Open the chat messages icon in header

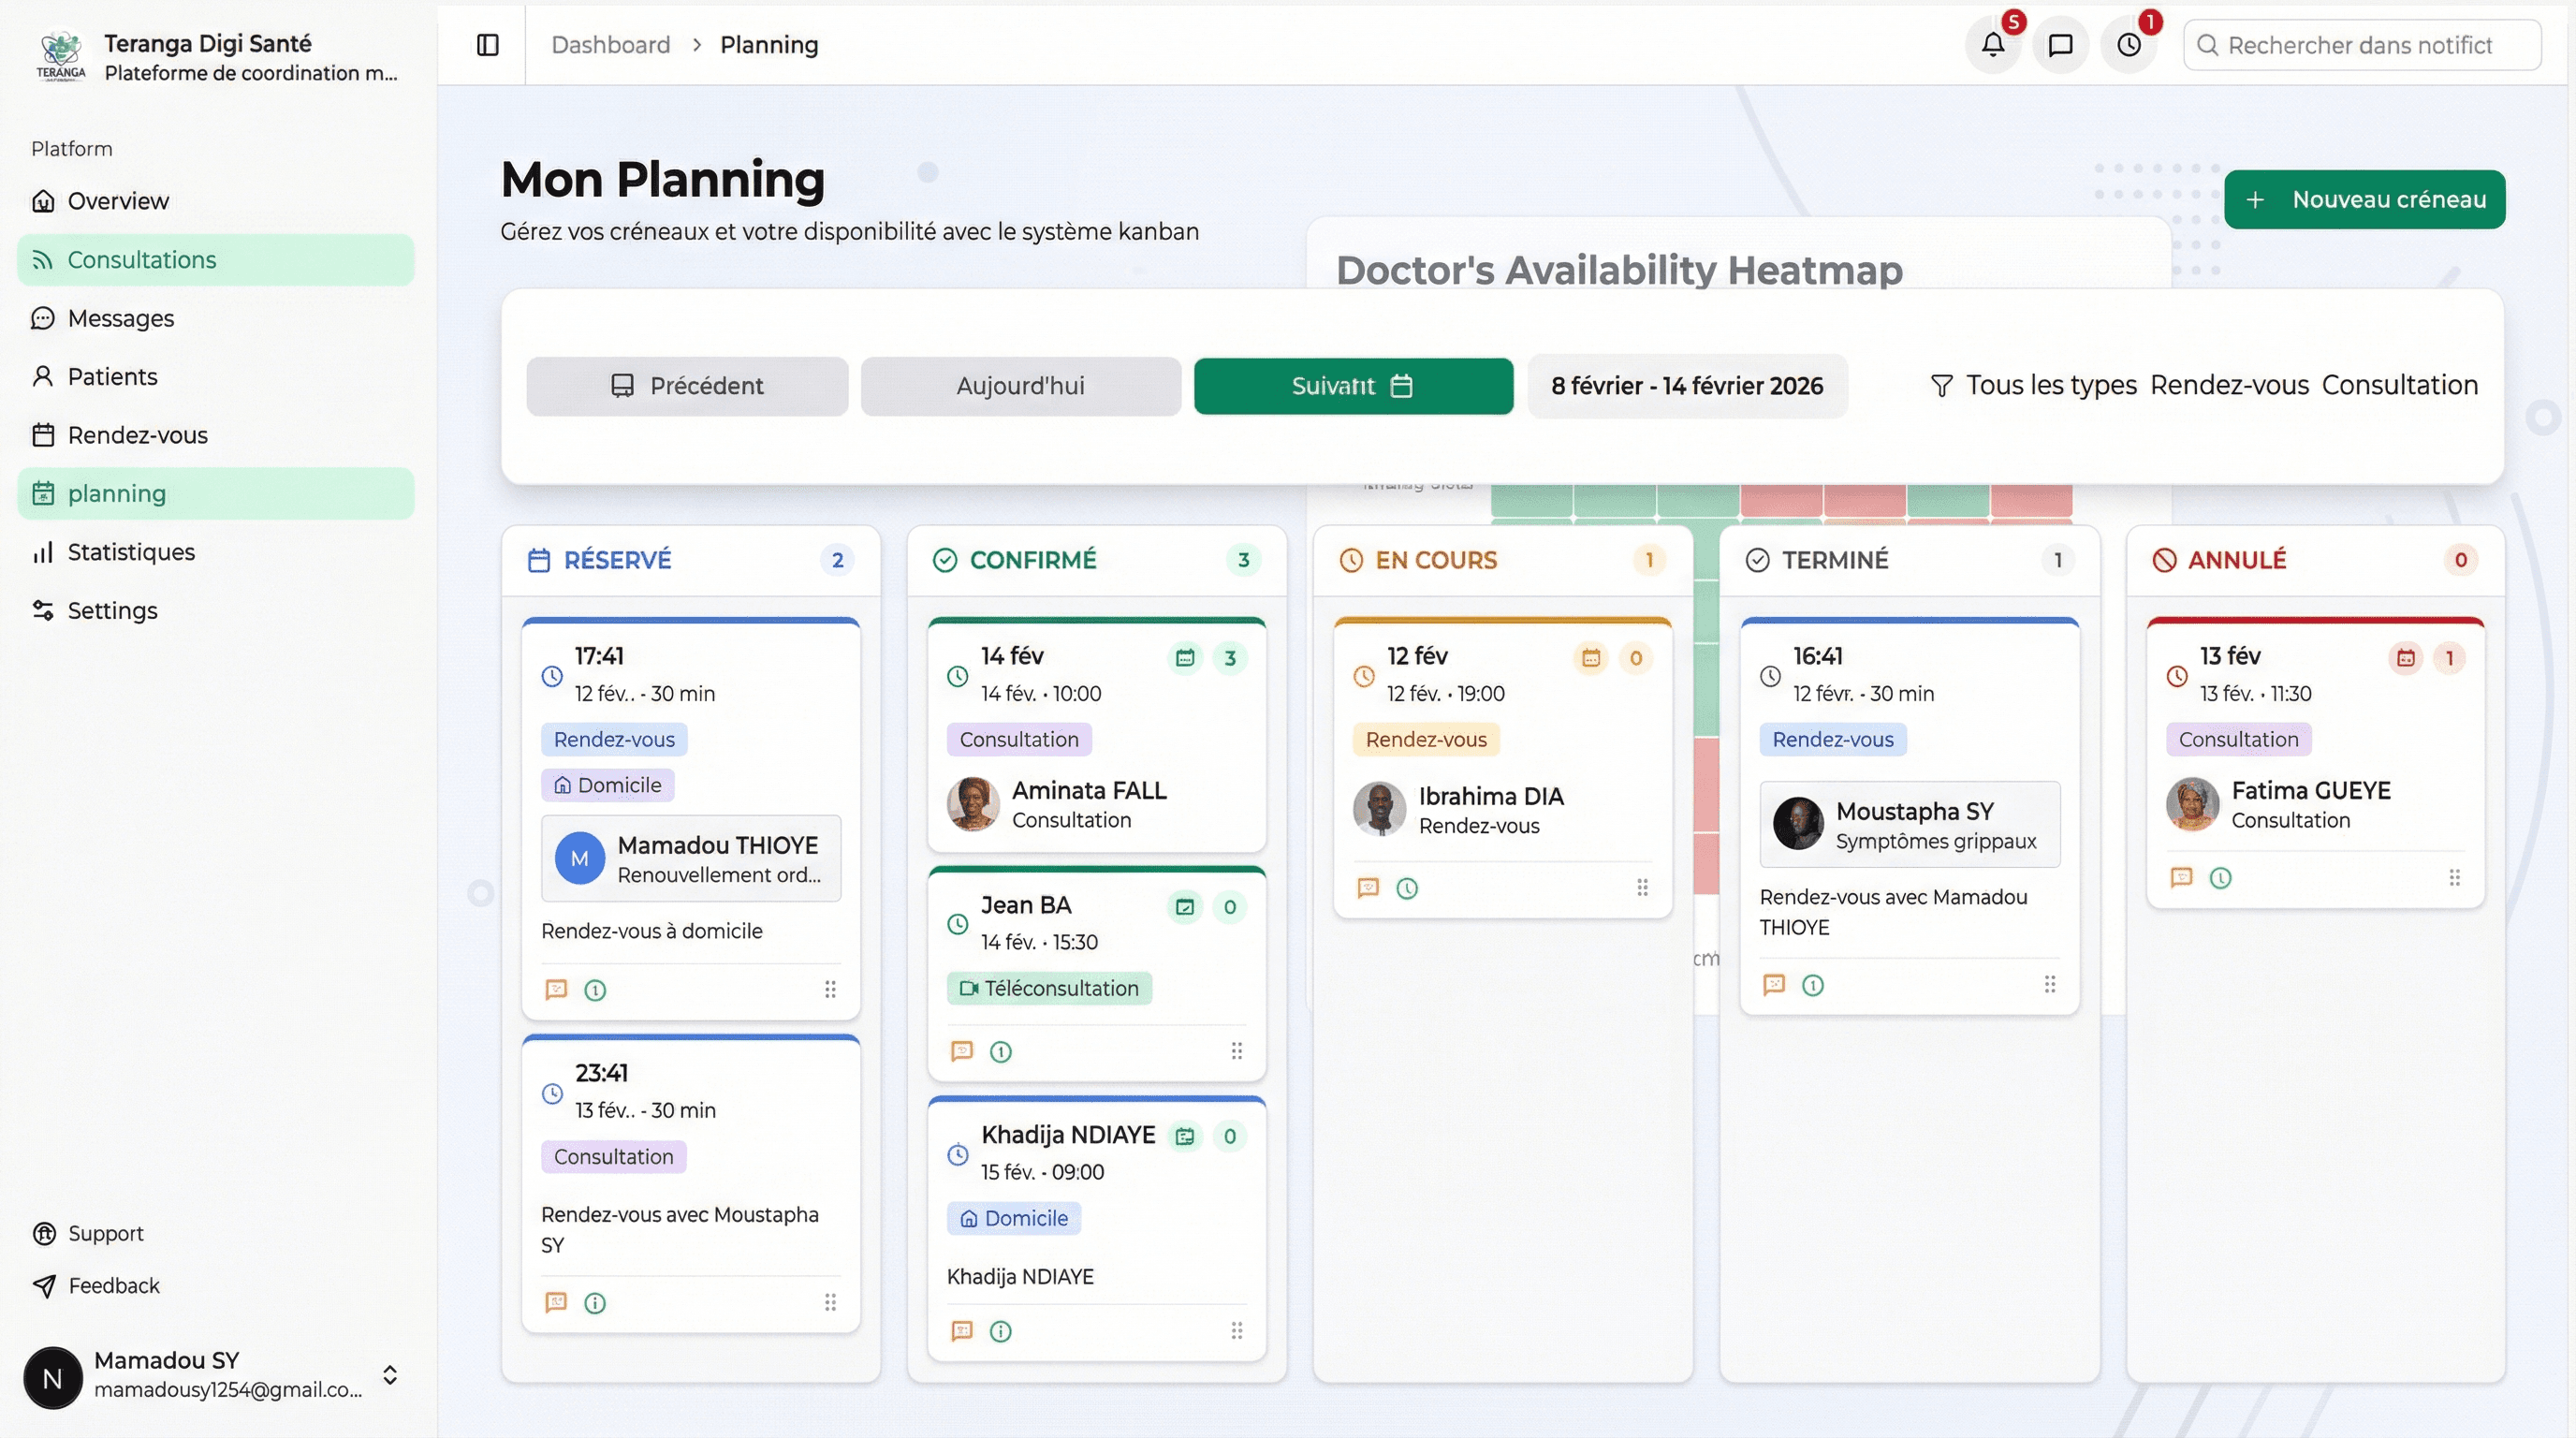[2061, 44]
